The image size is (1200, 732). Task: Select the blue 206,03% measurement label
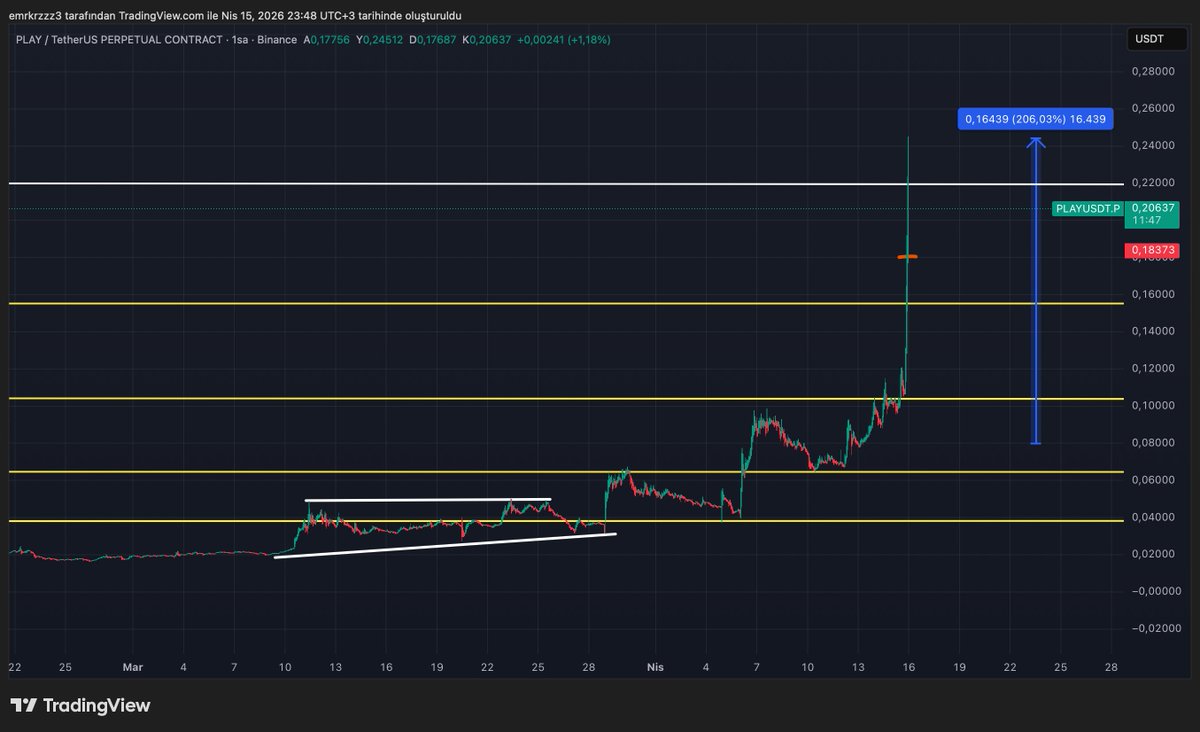click(x=1035, y=118)
